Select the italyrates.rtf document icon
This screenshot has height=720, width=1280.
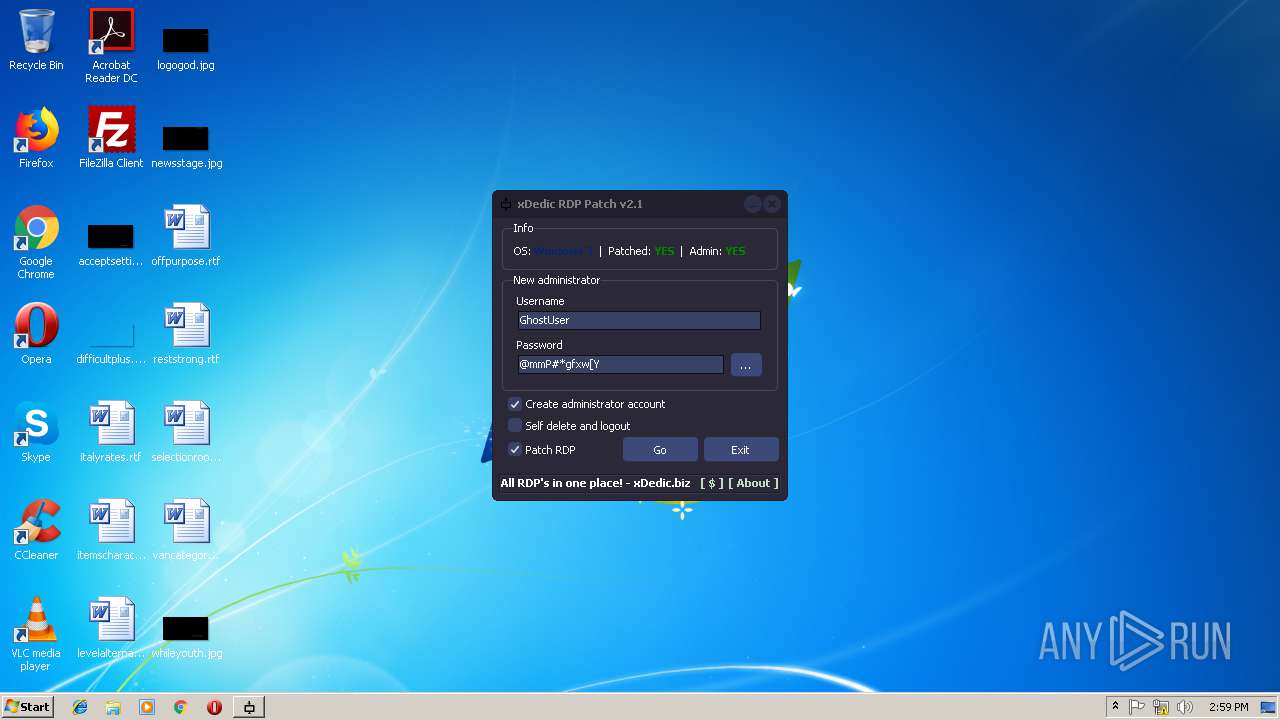click(111, 432)
